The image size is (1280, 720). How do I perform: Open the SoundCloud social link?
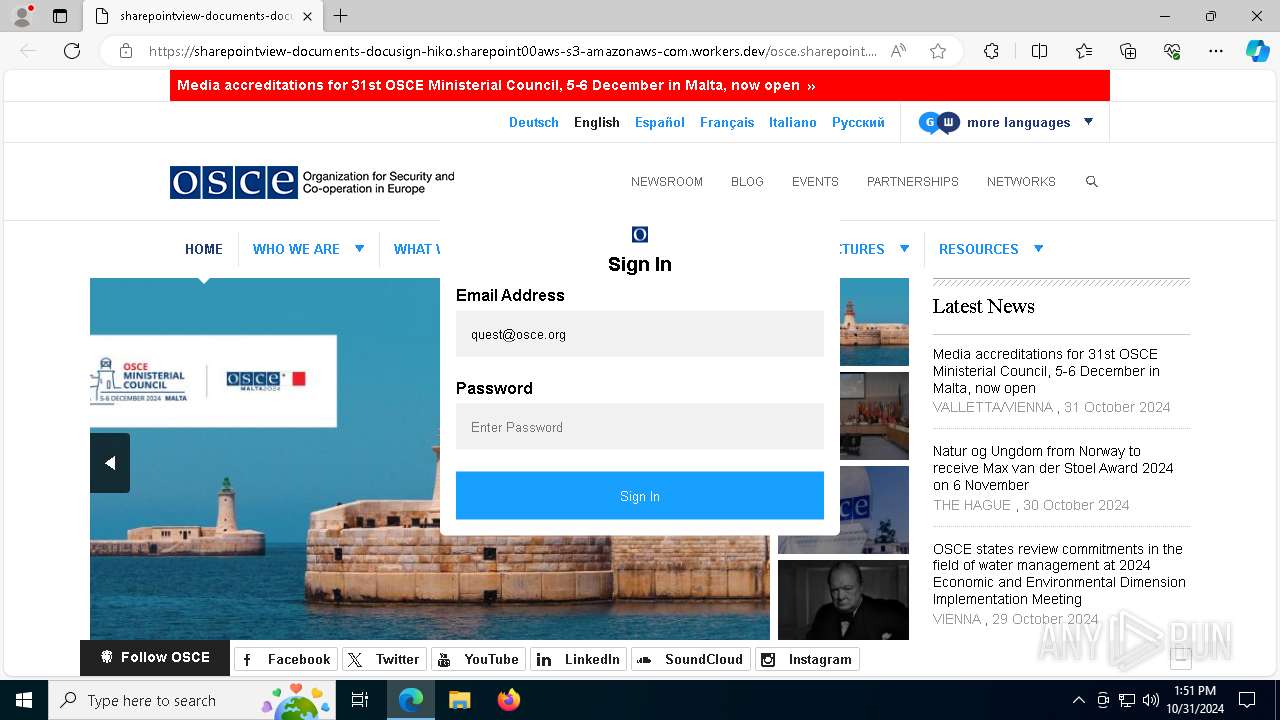pyautogui.click(x=691, y=659)
